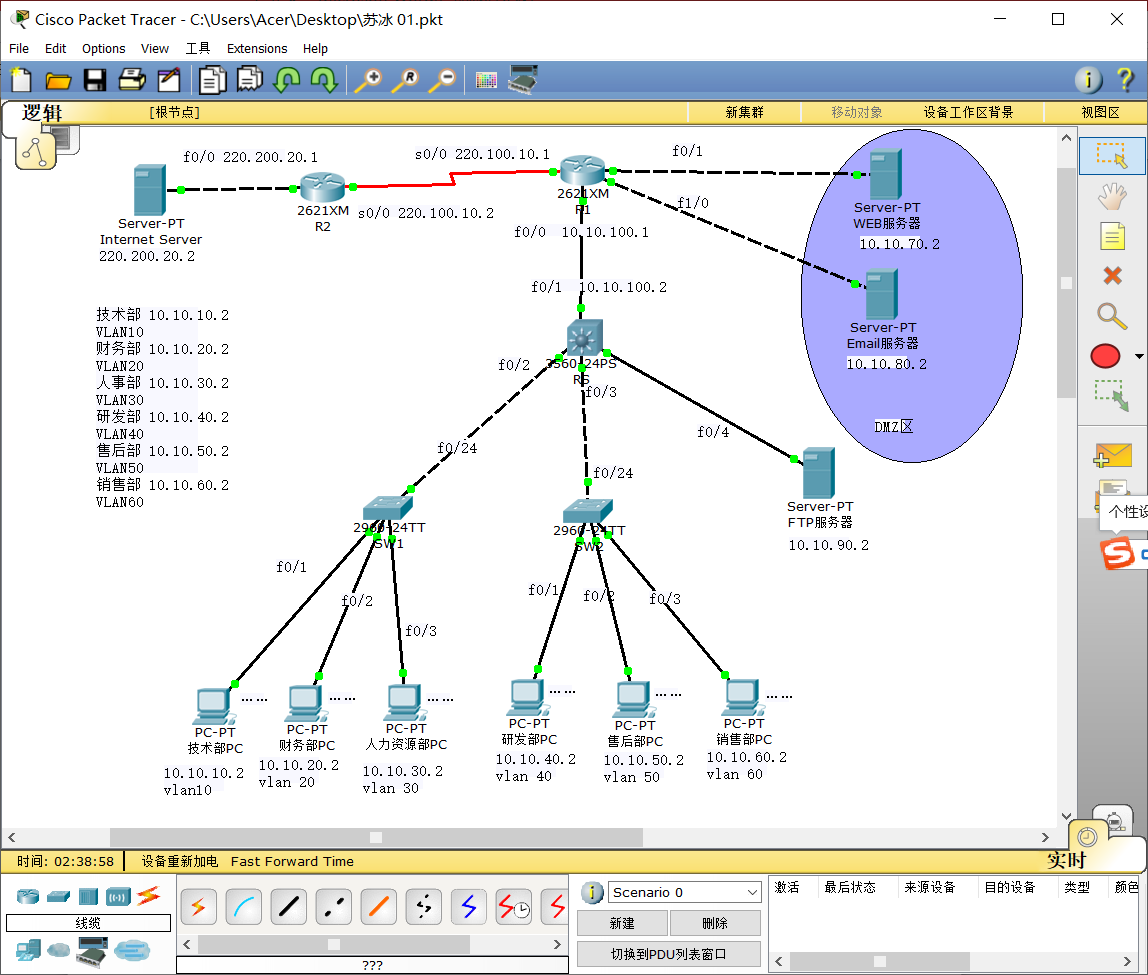Image resolution: width=1148 pixels, height=975 pixels.
Task: Choose the Resize Shape tool
Action: pos(1111,395)
